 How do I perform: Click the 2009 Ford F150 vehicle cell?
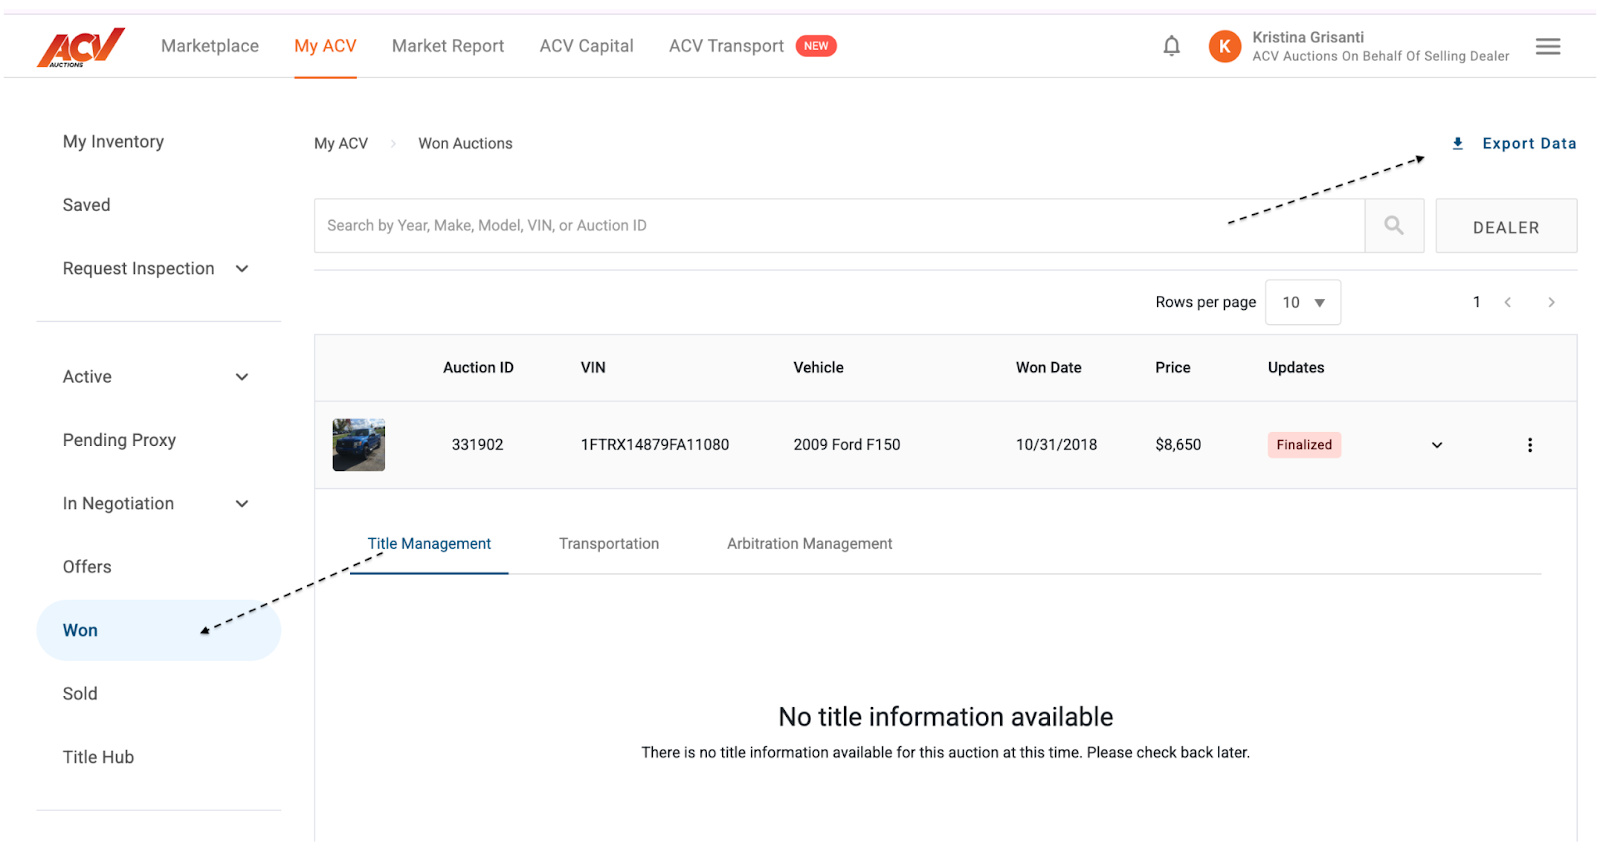coord(847,445)
